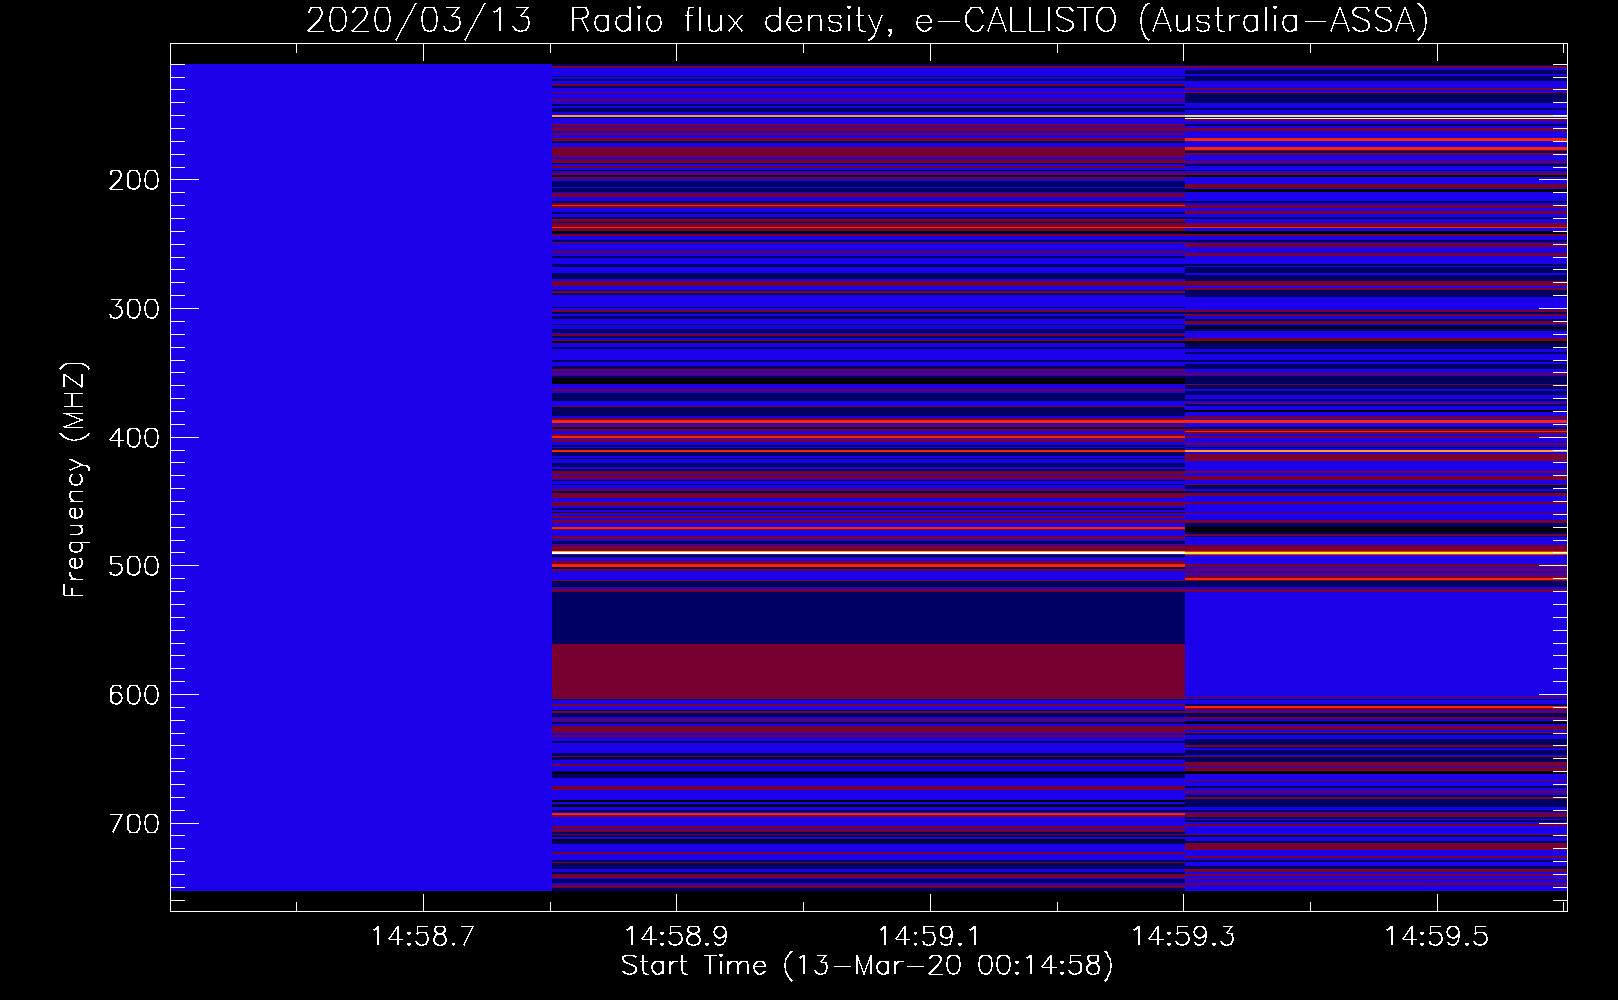Click the 'Frequency (MHZ)' axis label

pyautogui.click(x=75, y=480)
